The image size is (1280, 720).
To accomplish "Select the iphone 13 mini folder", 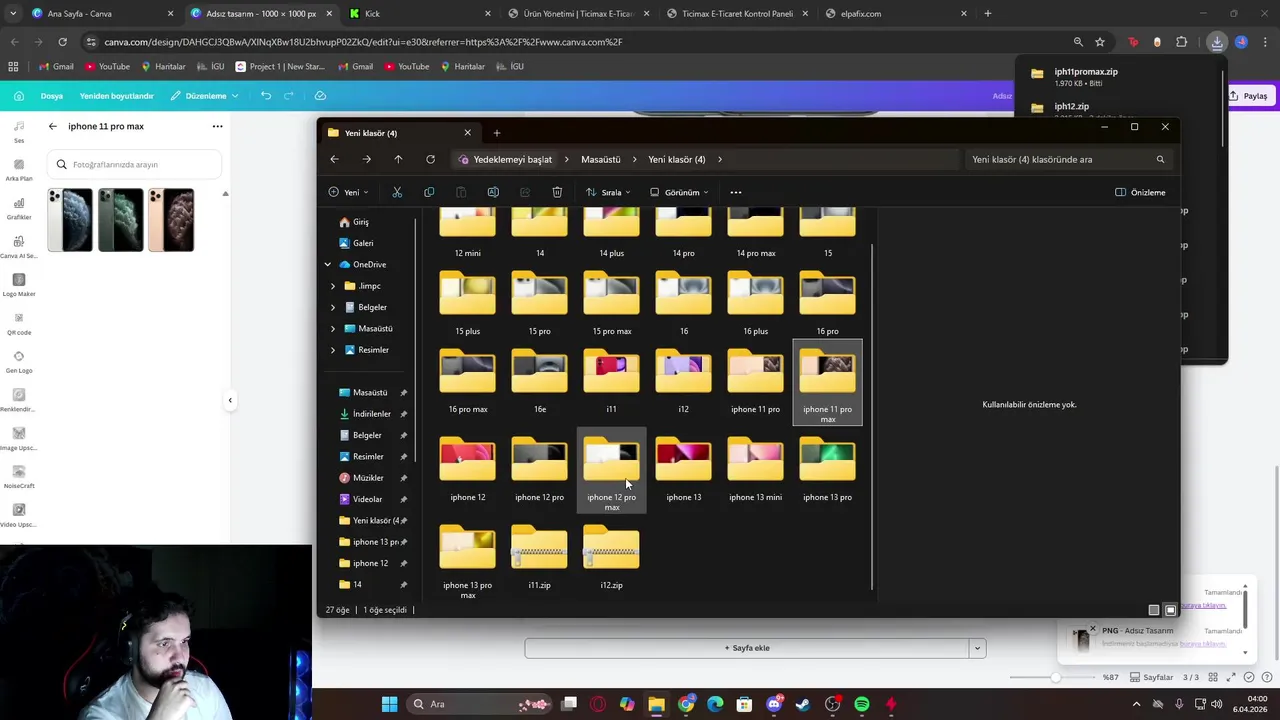I will pos(755,470).
